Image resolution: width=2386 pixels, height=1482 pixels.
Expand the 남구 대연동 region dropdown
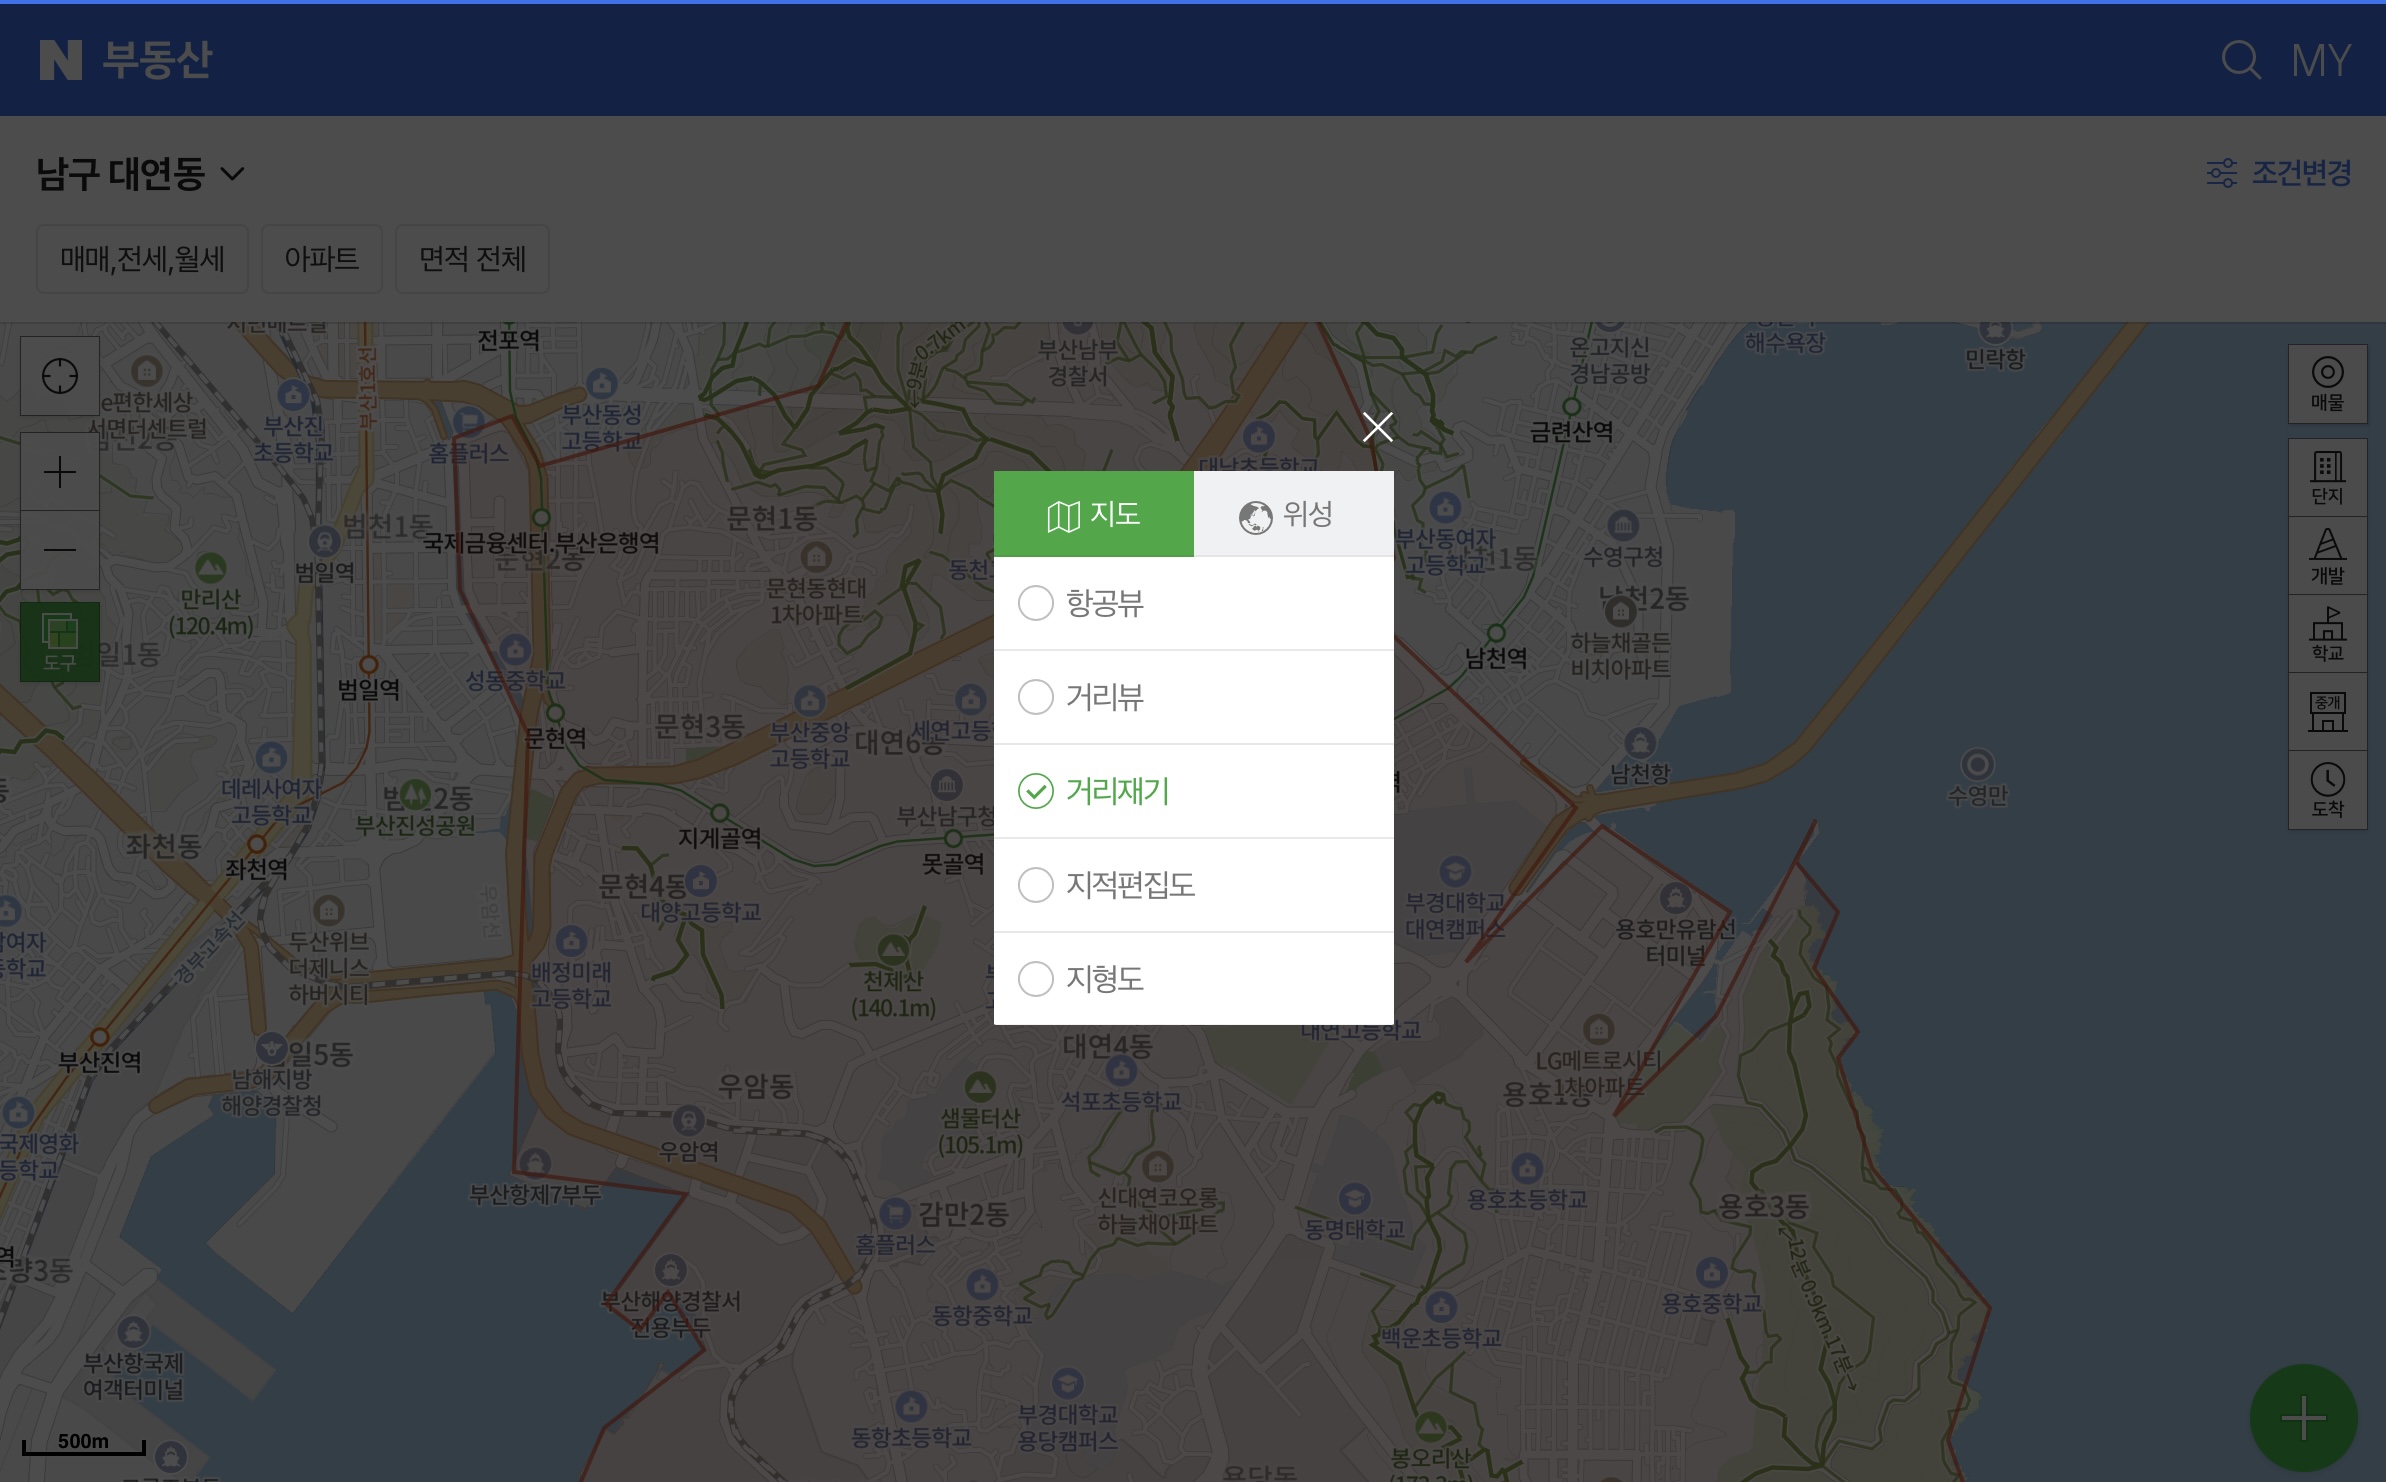pos(140,174)
